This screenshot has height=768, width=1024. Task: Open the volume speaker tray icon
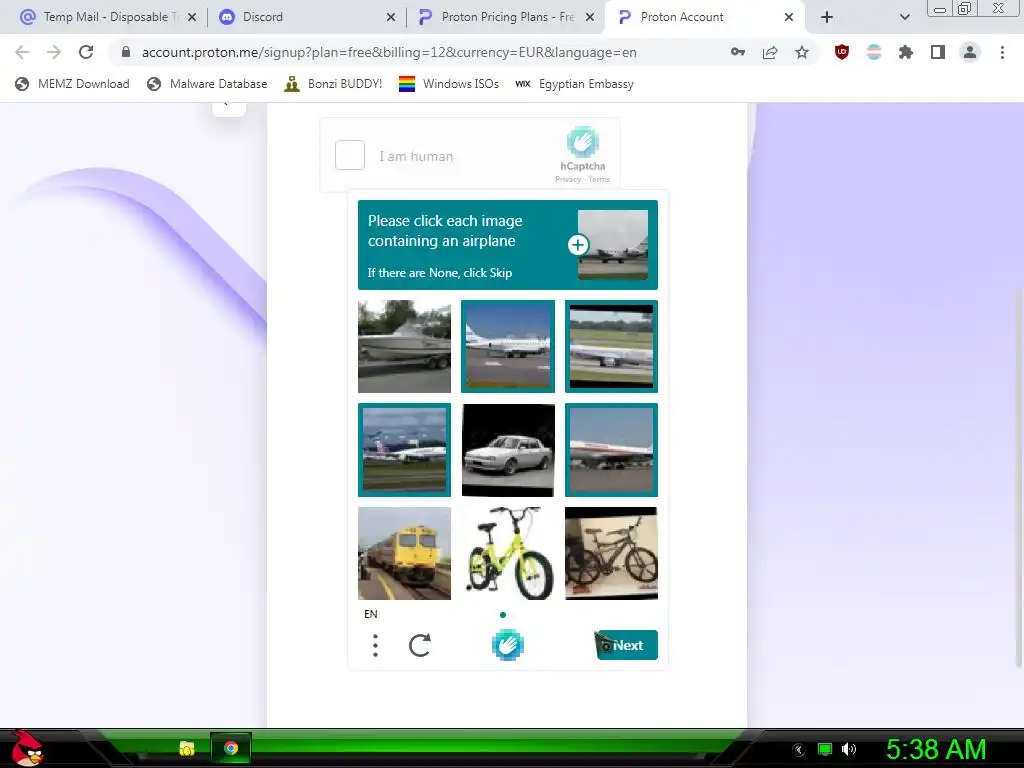click(849, 749)
